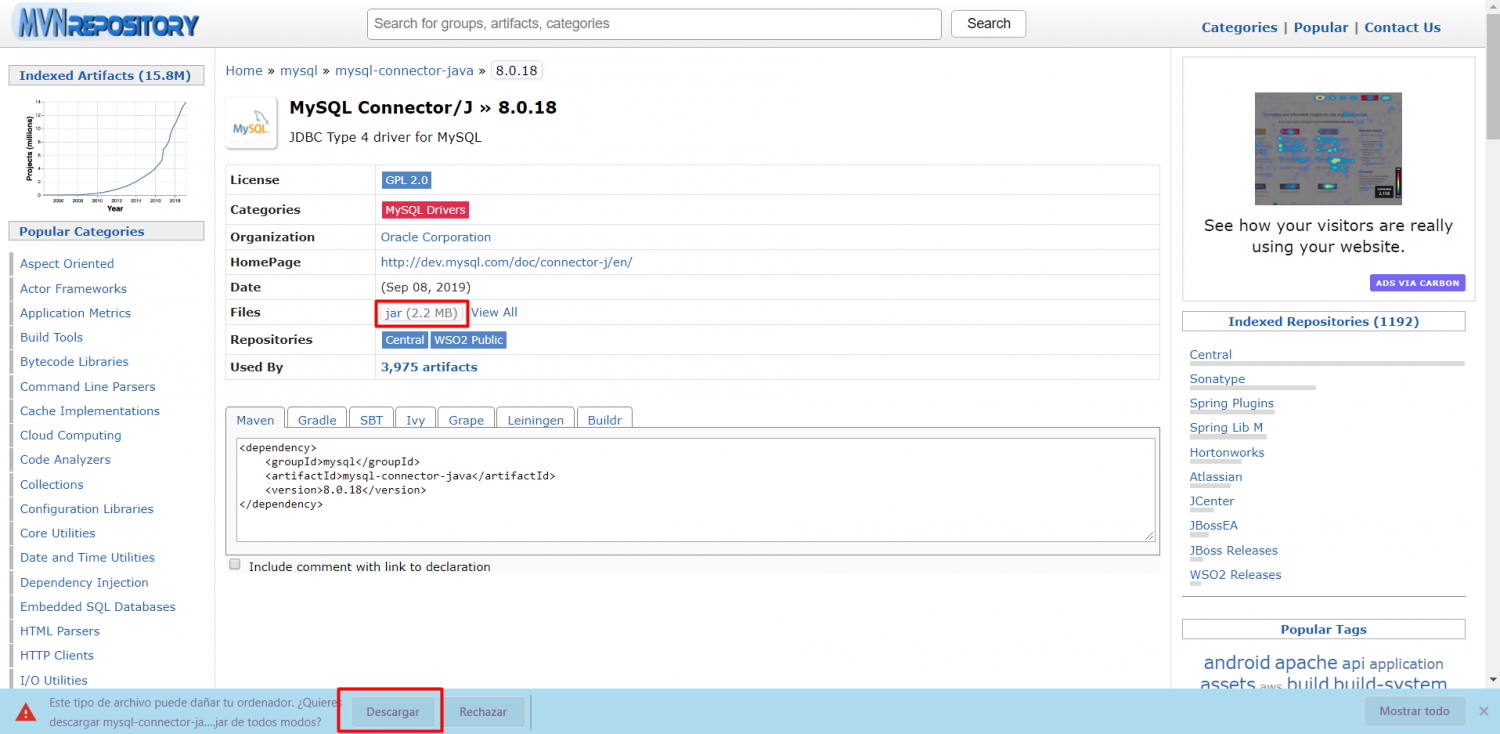Open the Embedded SQL Databases category
Screen dimensions: 1500x734
97,607
